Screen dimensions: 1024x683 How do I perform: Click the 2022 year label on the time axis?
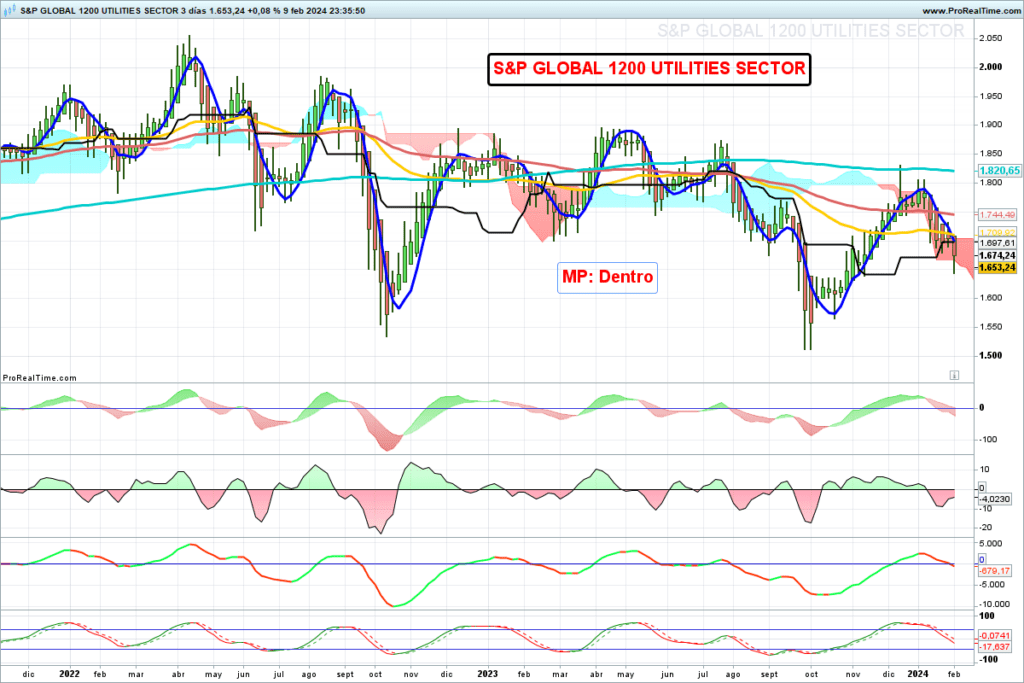[x=69, y=674]
